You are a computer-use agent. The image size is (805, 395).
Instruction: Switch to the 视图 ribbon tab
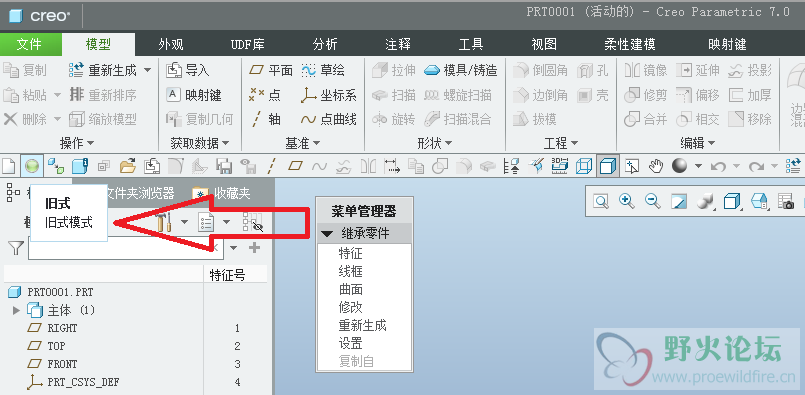544,45
